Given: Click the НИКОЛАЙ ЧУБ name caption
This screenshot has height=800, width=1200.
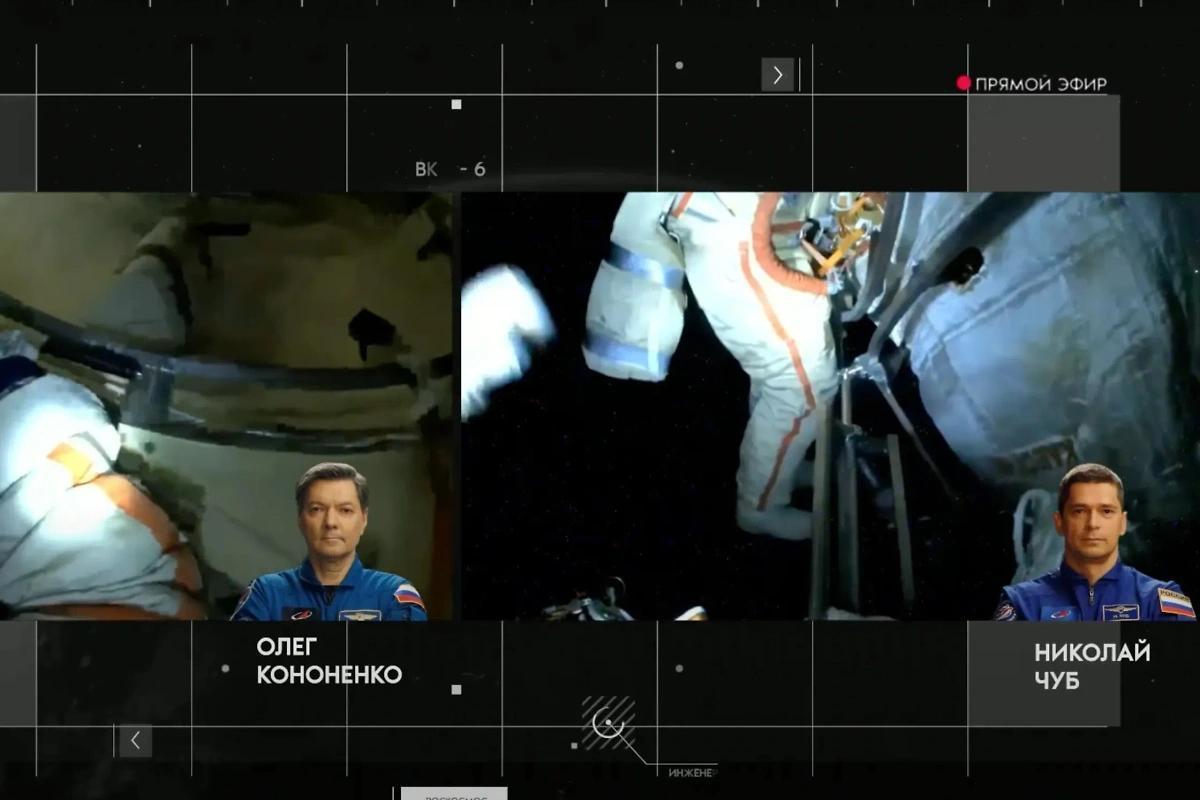Looking at the screenshot, I should tap(1092, 666).
